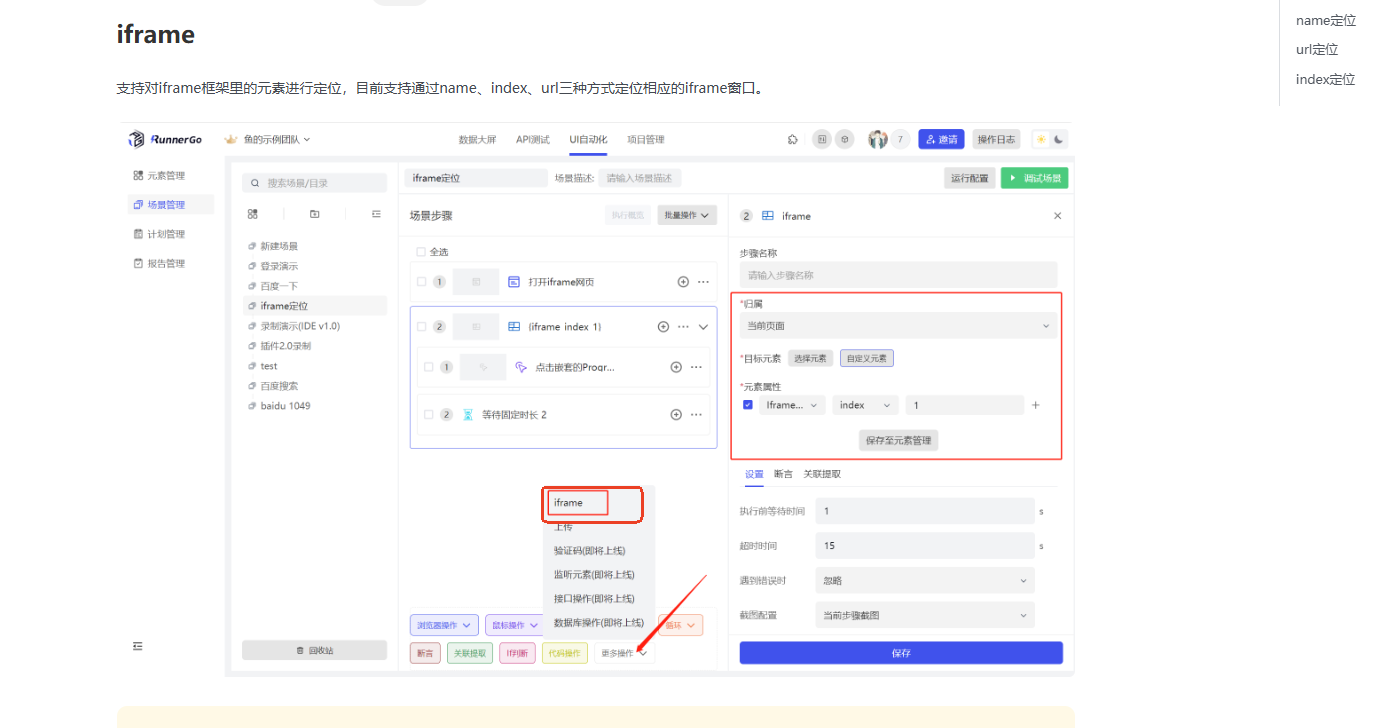Click plus icon beside element attribute value
Screen dimensions: 1387x728
1036,405
